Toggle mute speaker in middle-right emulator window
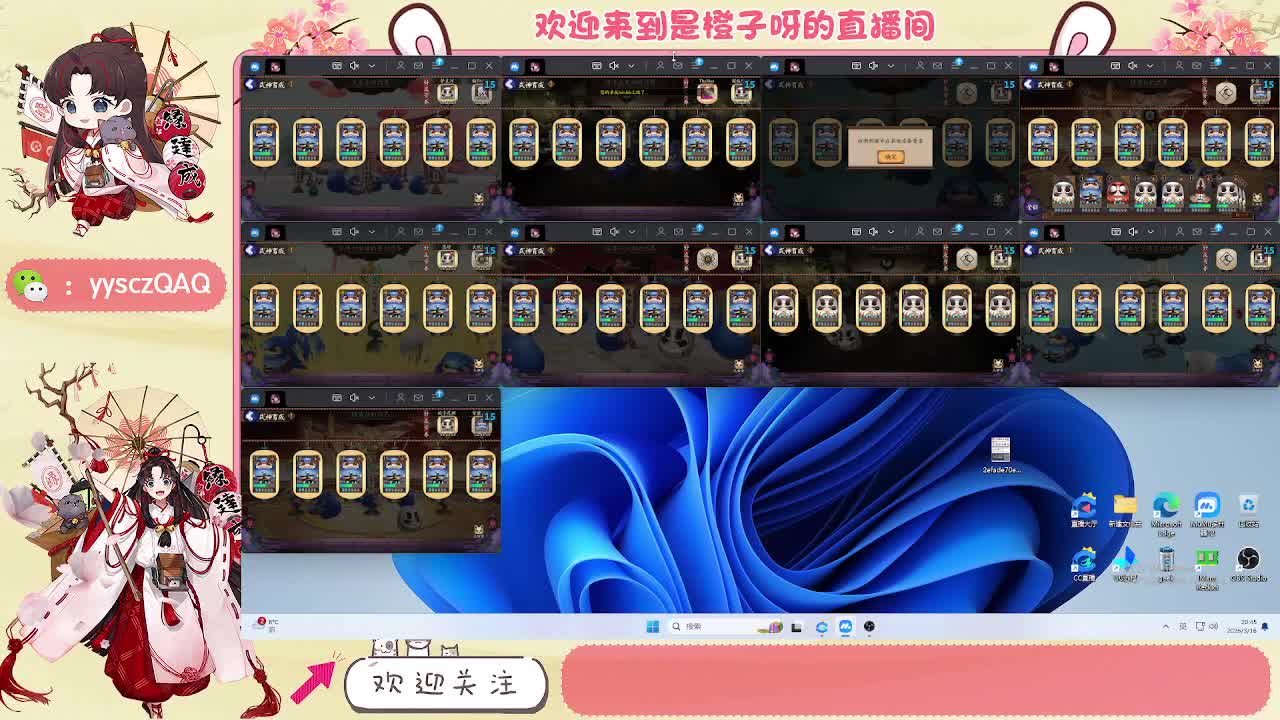1280x720 pixels. point(1132,232)
